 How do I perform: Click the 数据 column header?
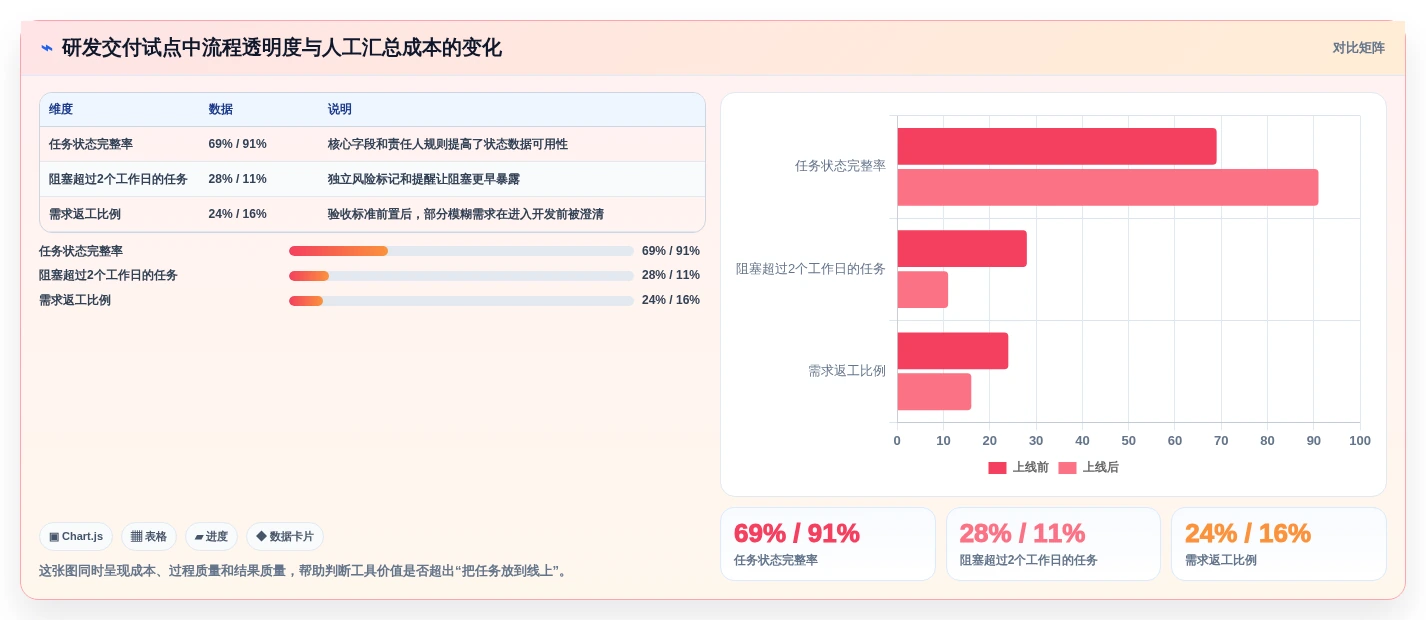coord(221,109)
